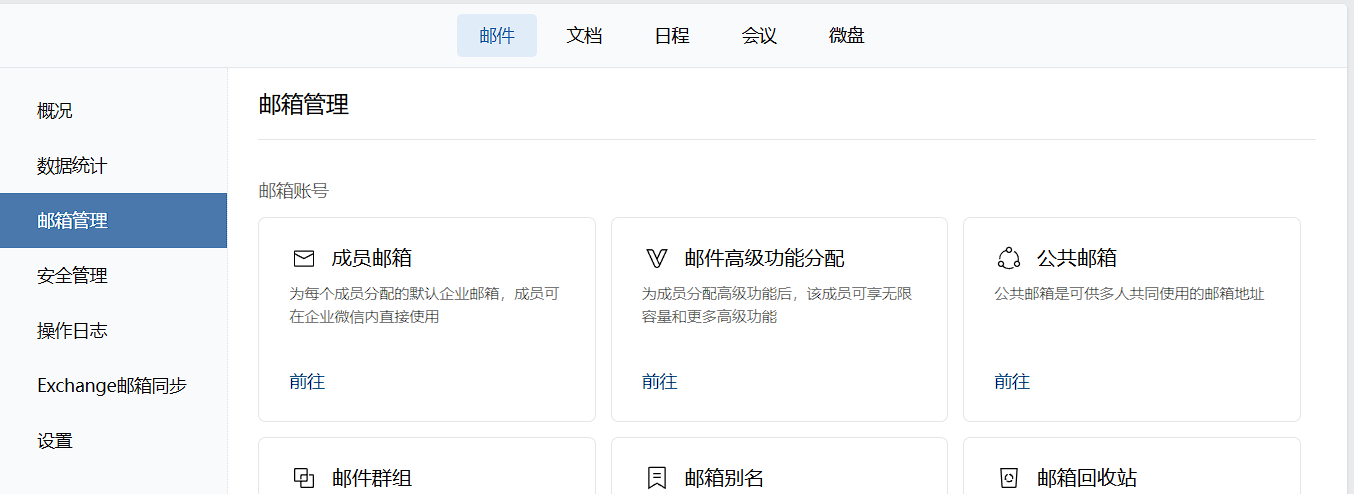Click 前往 link under 成员邮箱

307,382
